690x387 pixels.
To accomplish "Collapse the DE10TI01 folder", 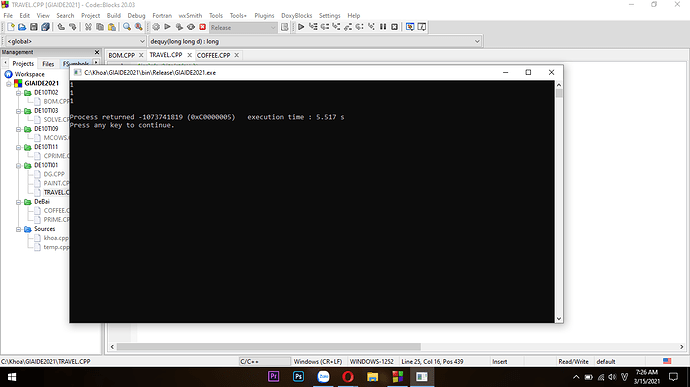I will pos(18,166).
